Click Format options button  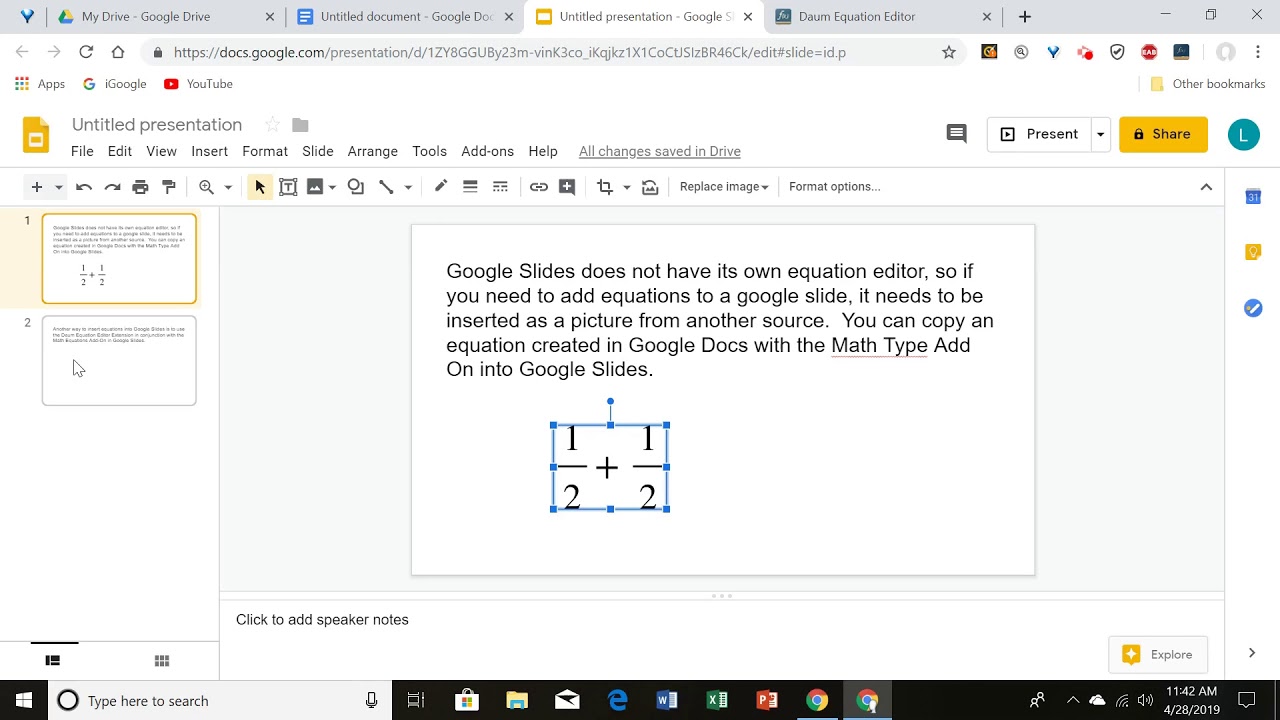pos(835,187)
